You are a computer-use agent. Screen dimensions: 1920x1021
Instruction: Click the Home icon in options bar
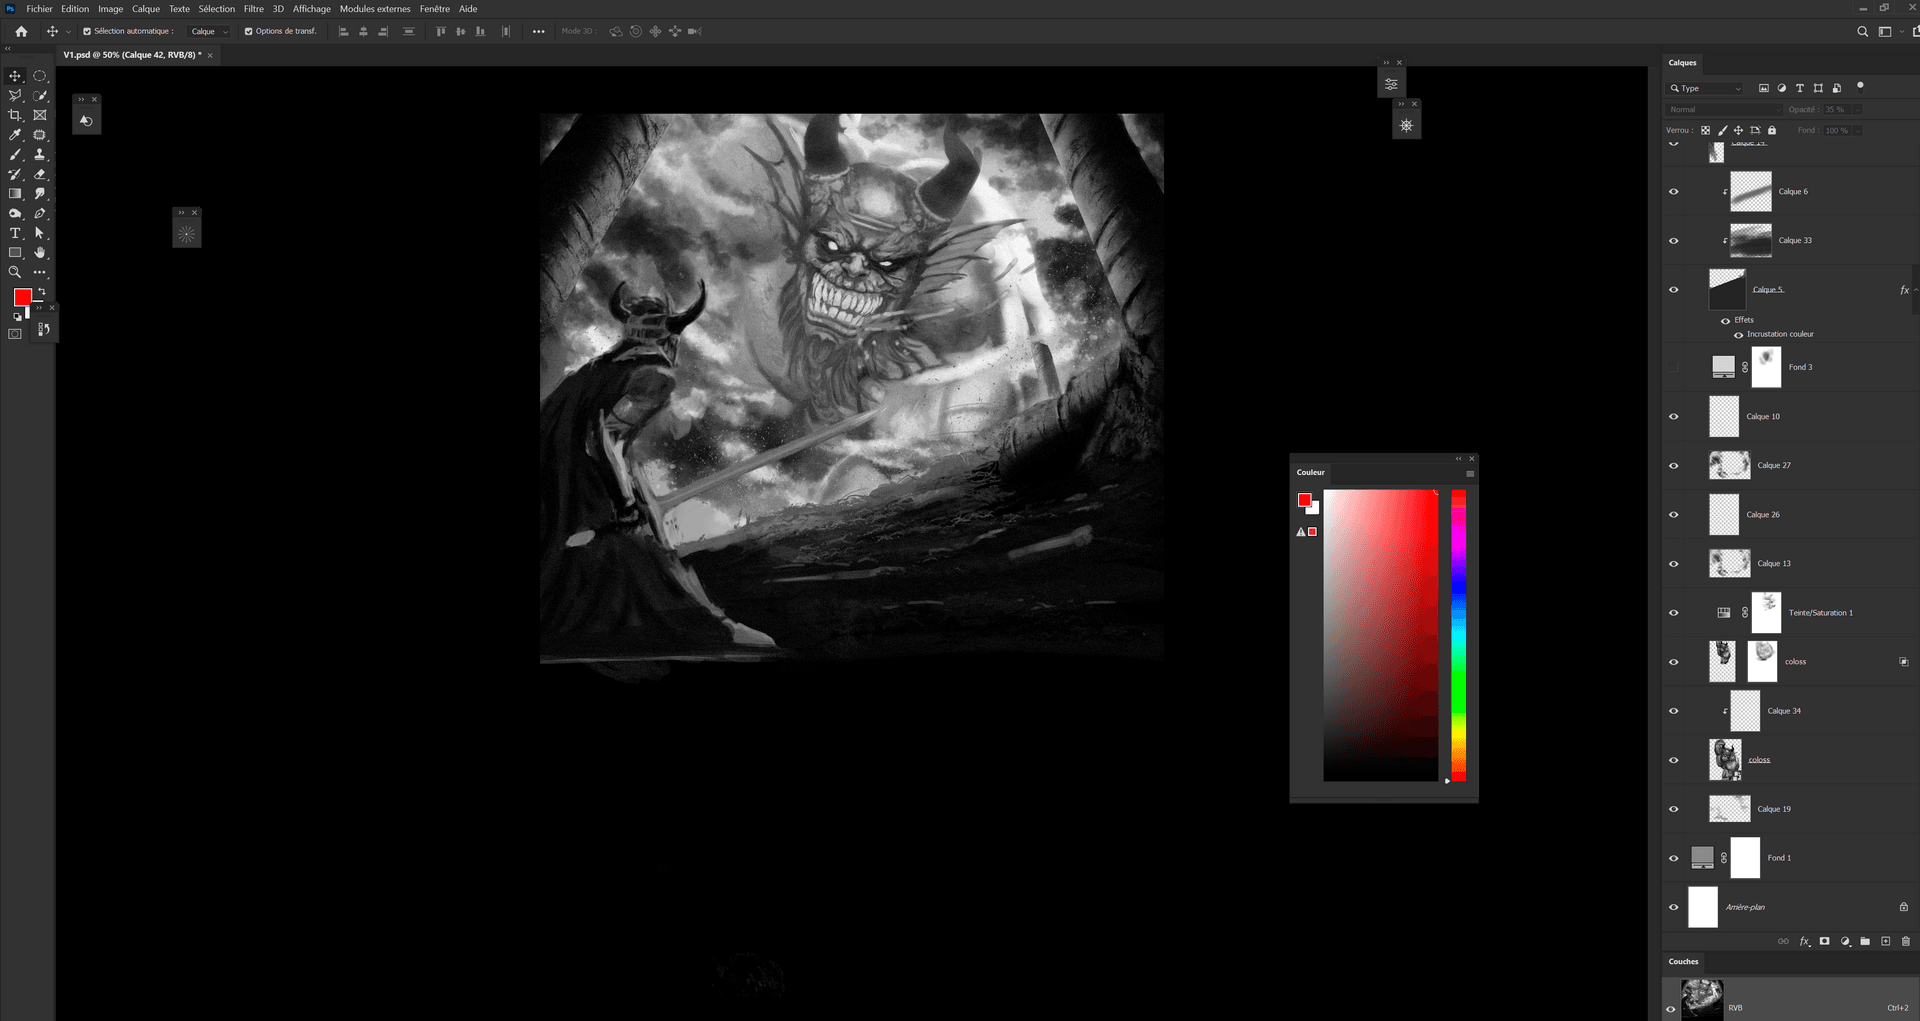(x=21, y=31)
